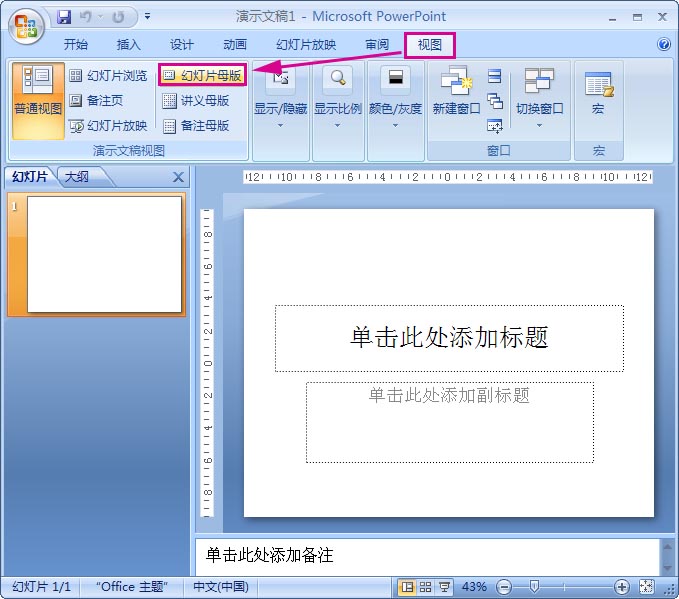This screenshot has width=679, height=599.
Task: Click the 显示/隐藏 group icon
Action: 281,79
